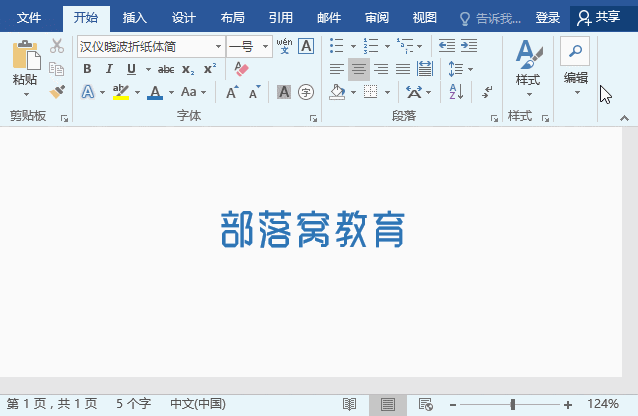
Task: Switch to Read Mode view in status bar
Action: (x=350, y=404)
